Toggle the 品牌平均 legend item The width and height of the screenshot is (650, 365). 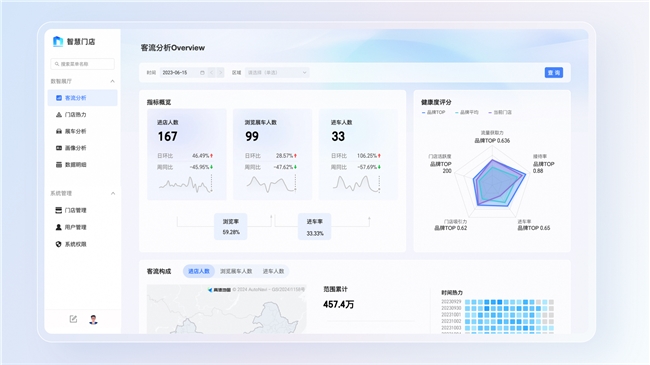[467, 112]
